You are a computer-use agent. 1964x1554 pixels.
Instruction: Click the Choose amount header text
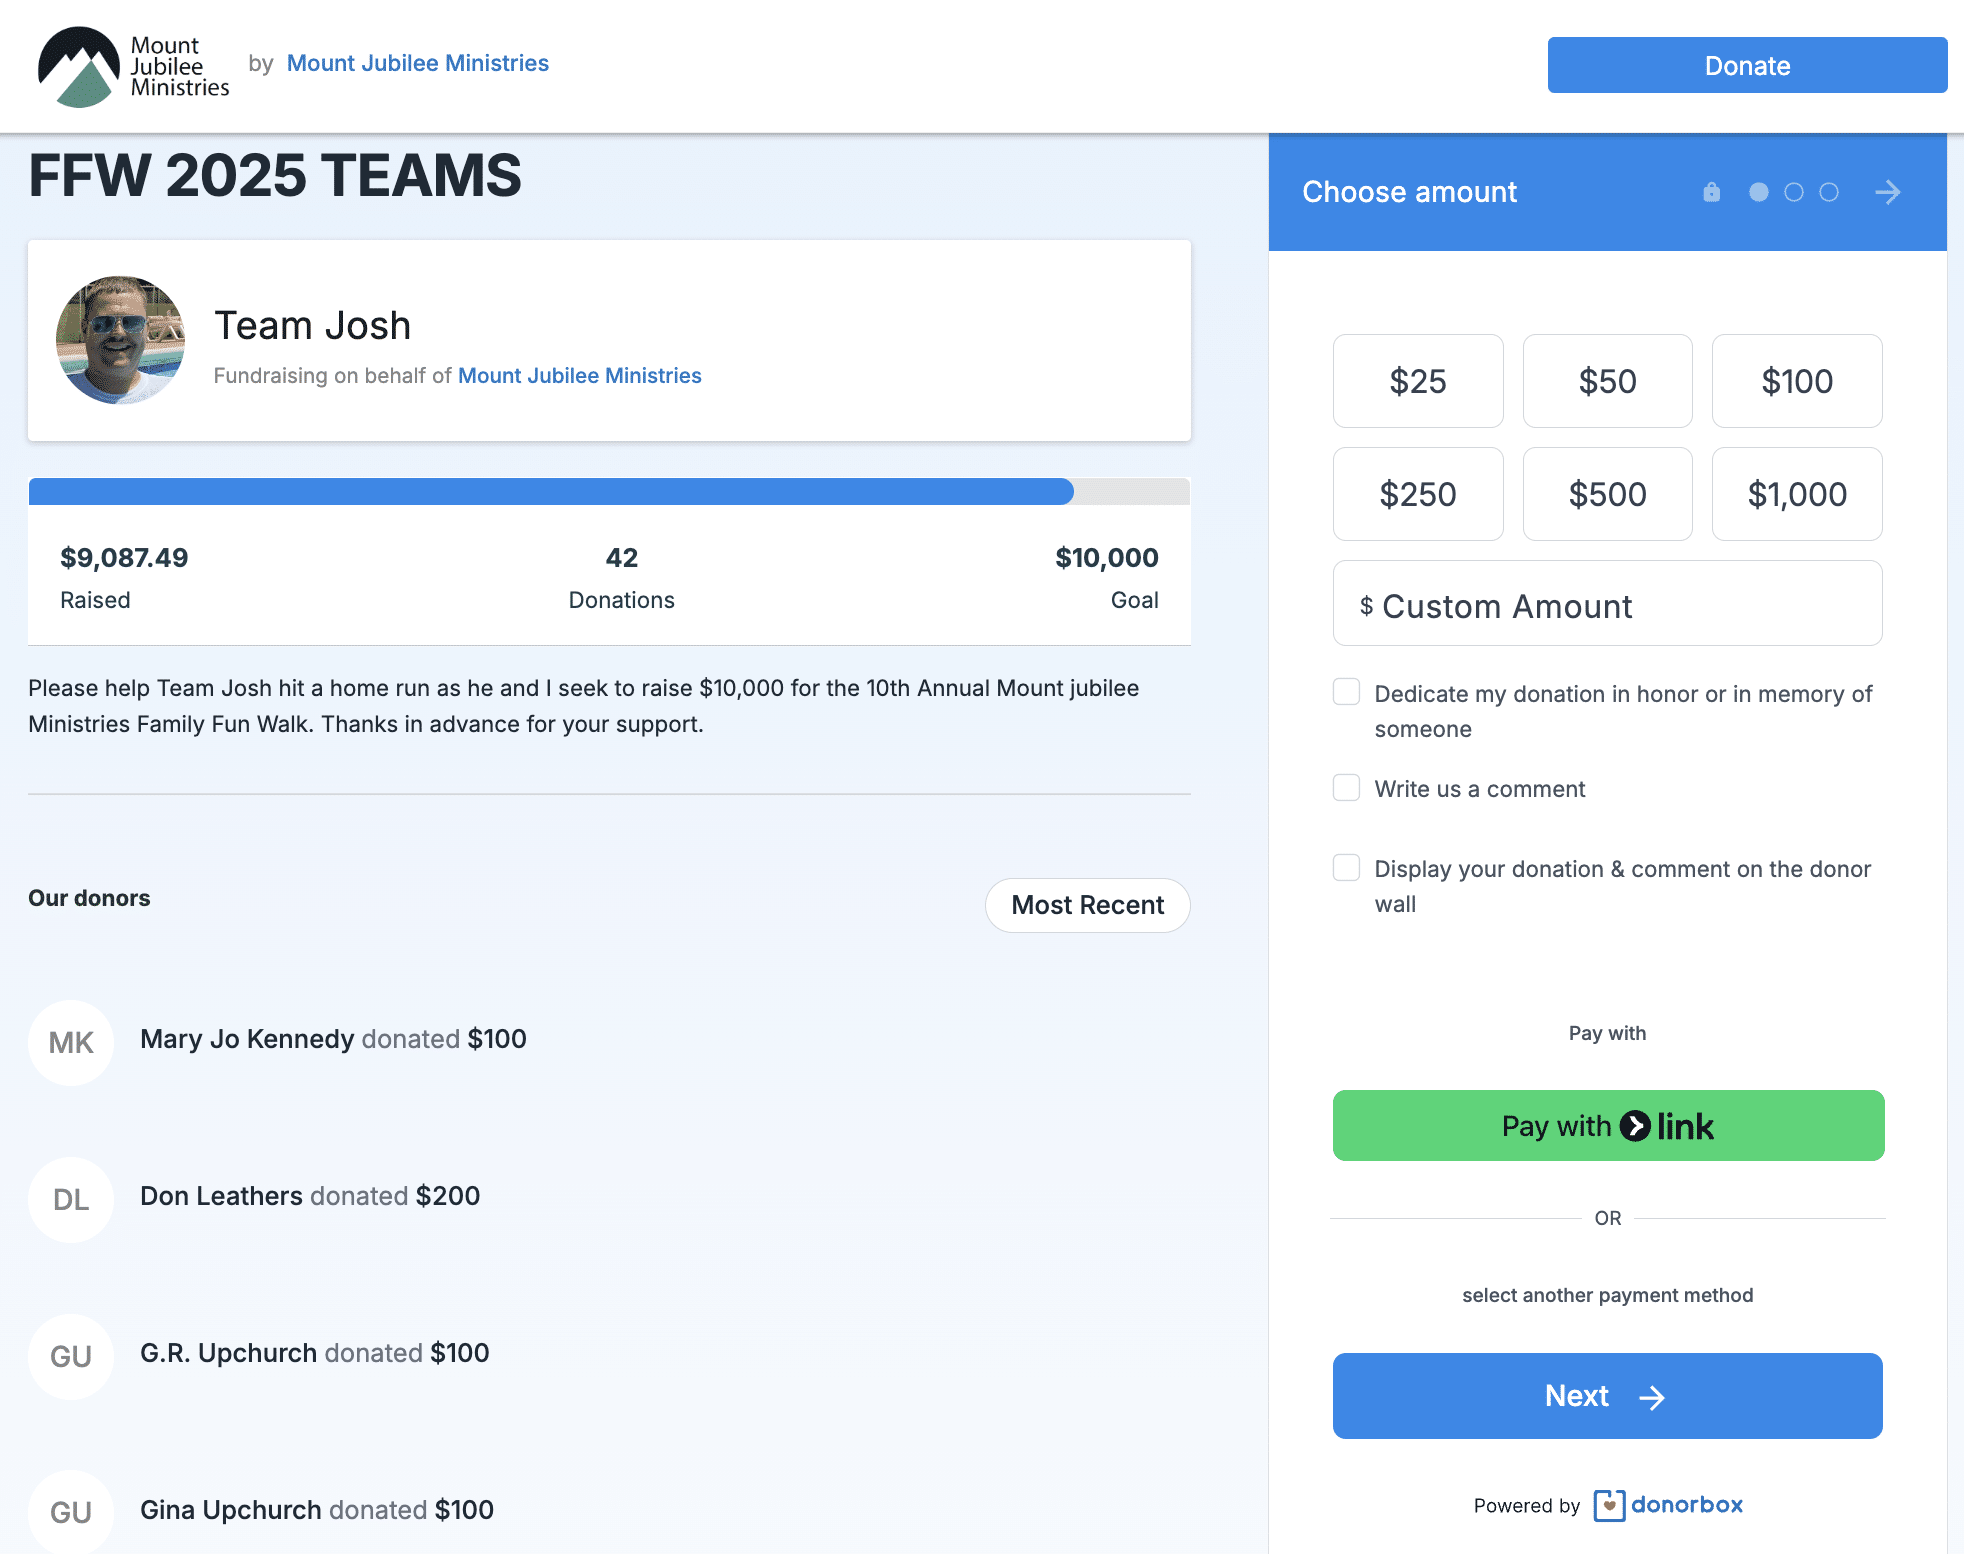(1410, 192)
